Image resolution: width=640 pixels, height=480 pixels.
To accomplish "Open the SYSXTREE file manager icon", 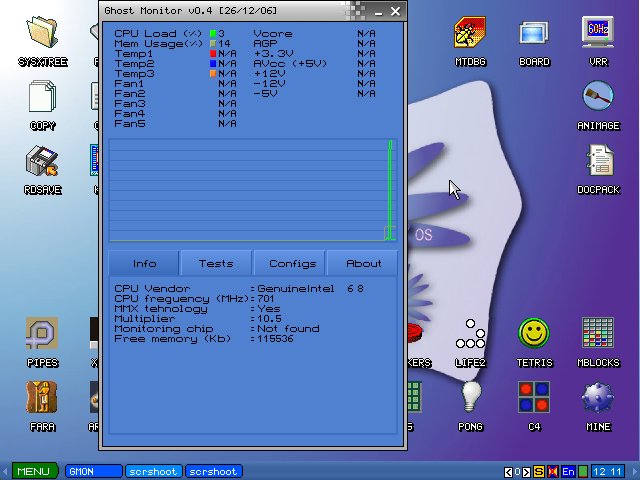I will 42,33.
